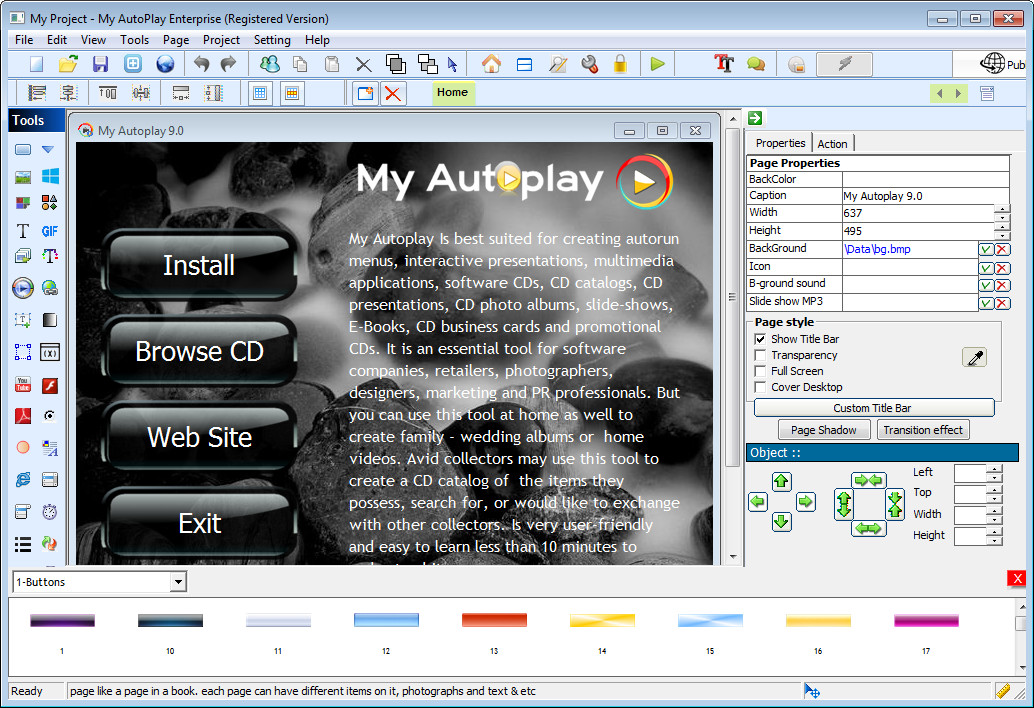
Task: Click the BackColor swatch field
Action: pyautogui.click(x=925, y=179)
